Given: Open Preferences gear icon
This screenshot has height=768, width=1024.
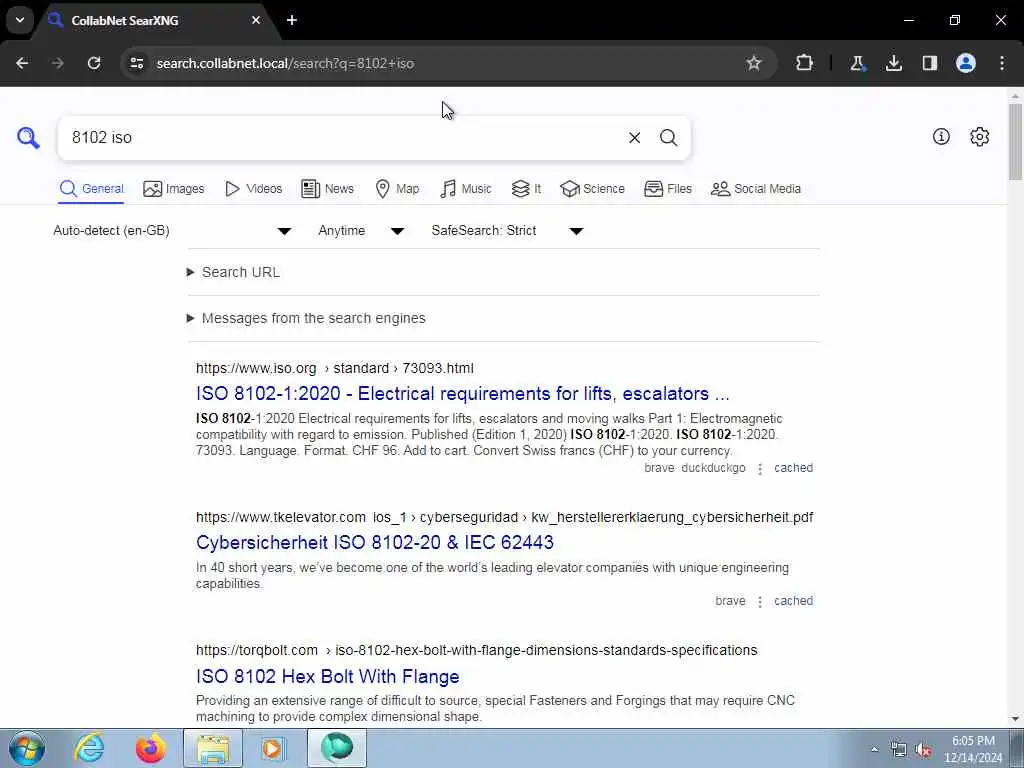Looking at the screenshot, I should coord(980,136).
